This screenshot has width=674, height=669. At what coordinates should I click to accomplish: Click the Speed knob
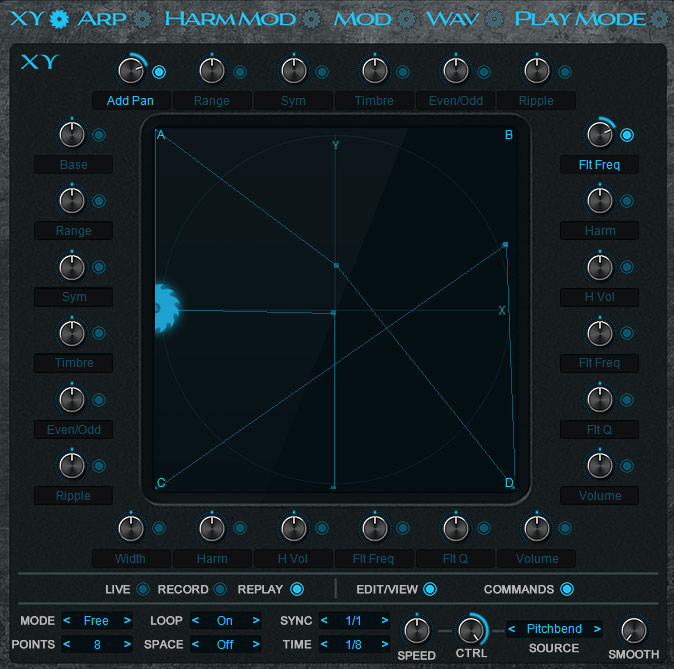click(416, 630)
